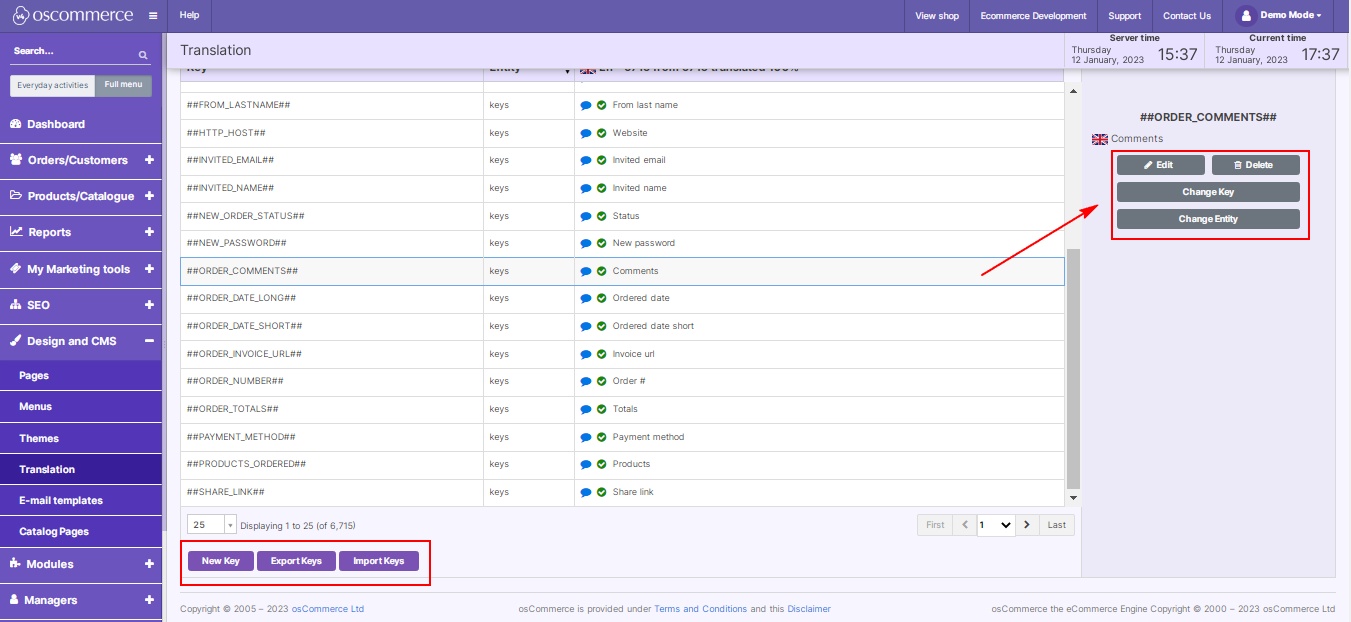Click the previous page arrow in pagination
This screenshot has height=622, width=1351.
tap(965, 525)
